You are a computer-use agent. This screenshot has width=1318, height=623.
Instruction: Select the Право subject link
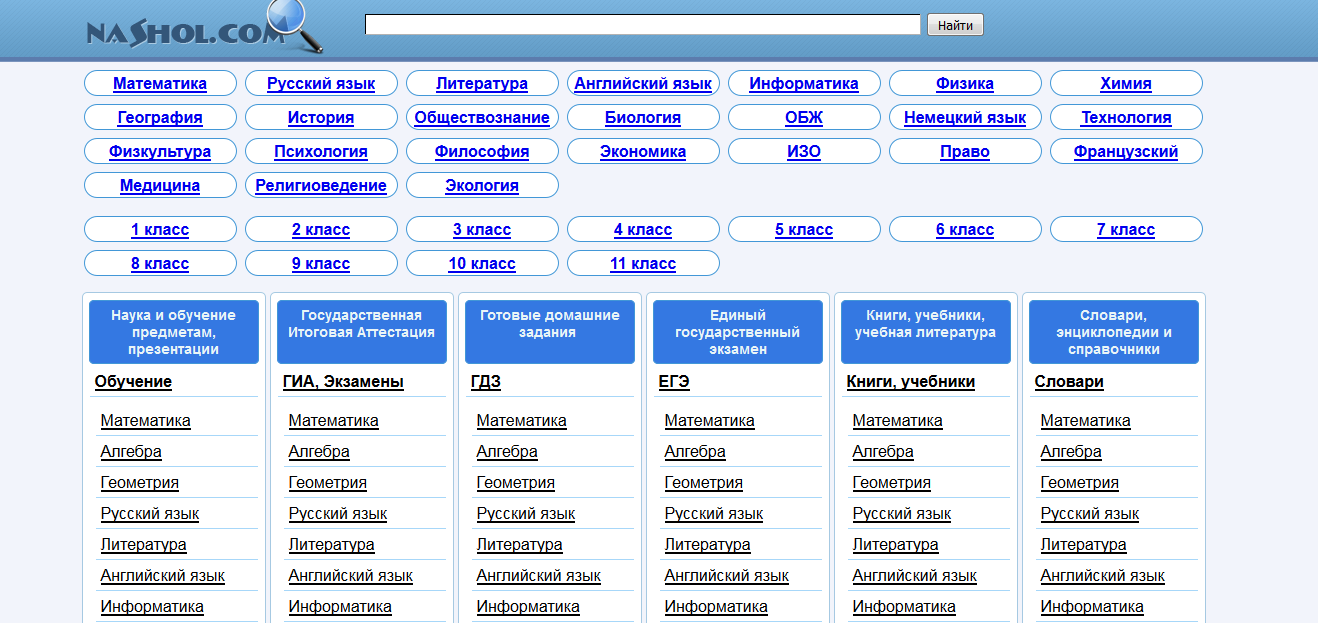[x=965, y=152]
